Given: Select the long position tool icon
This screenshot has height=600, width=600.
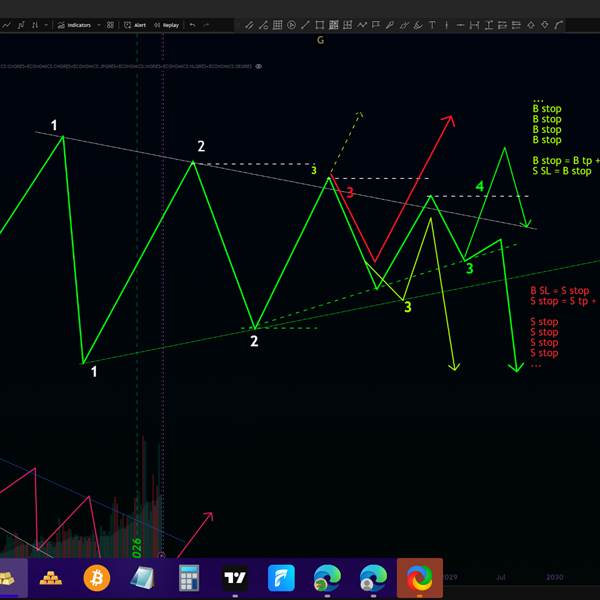Looking at the screenshot, I should (x=502, y=25).
